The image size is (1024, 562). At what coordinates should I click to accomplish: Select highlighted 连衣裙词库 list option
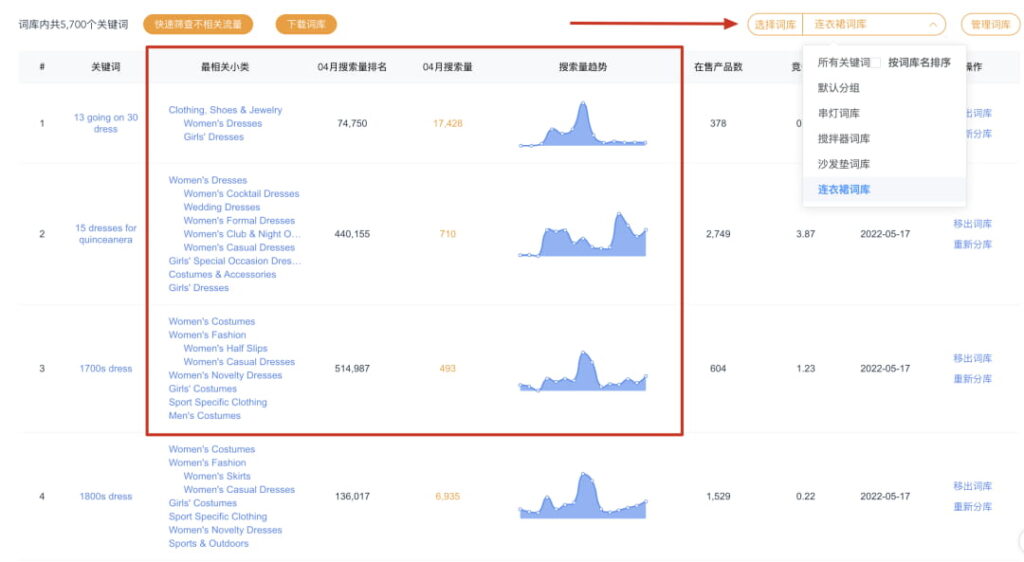843,189
